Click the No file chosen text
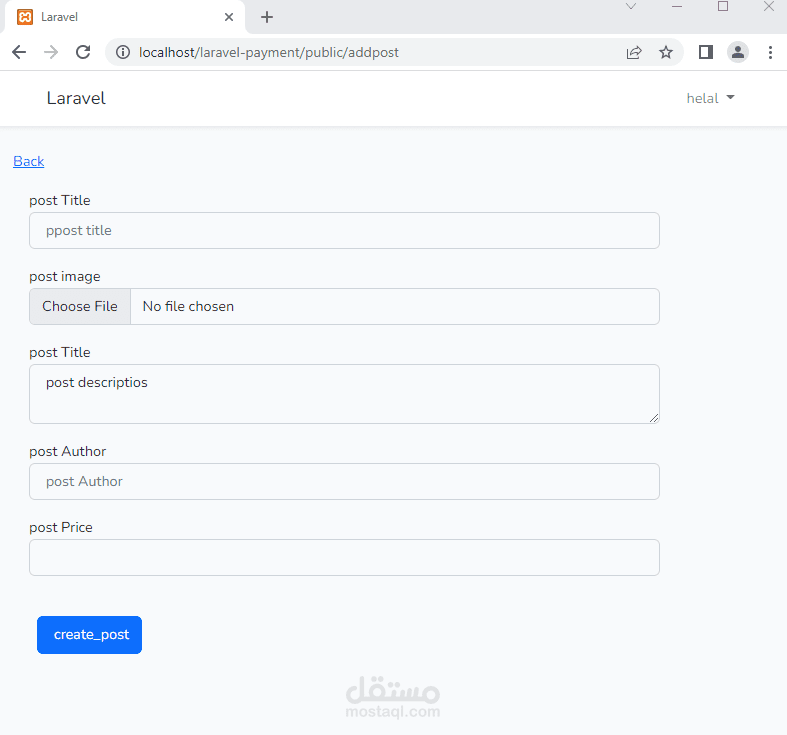 point(188,306)
